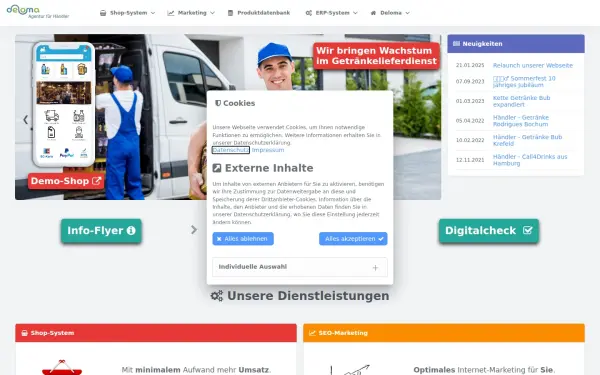Click the chevron next to Info-Flyer
600x375 pixels.
pos(194,230)
